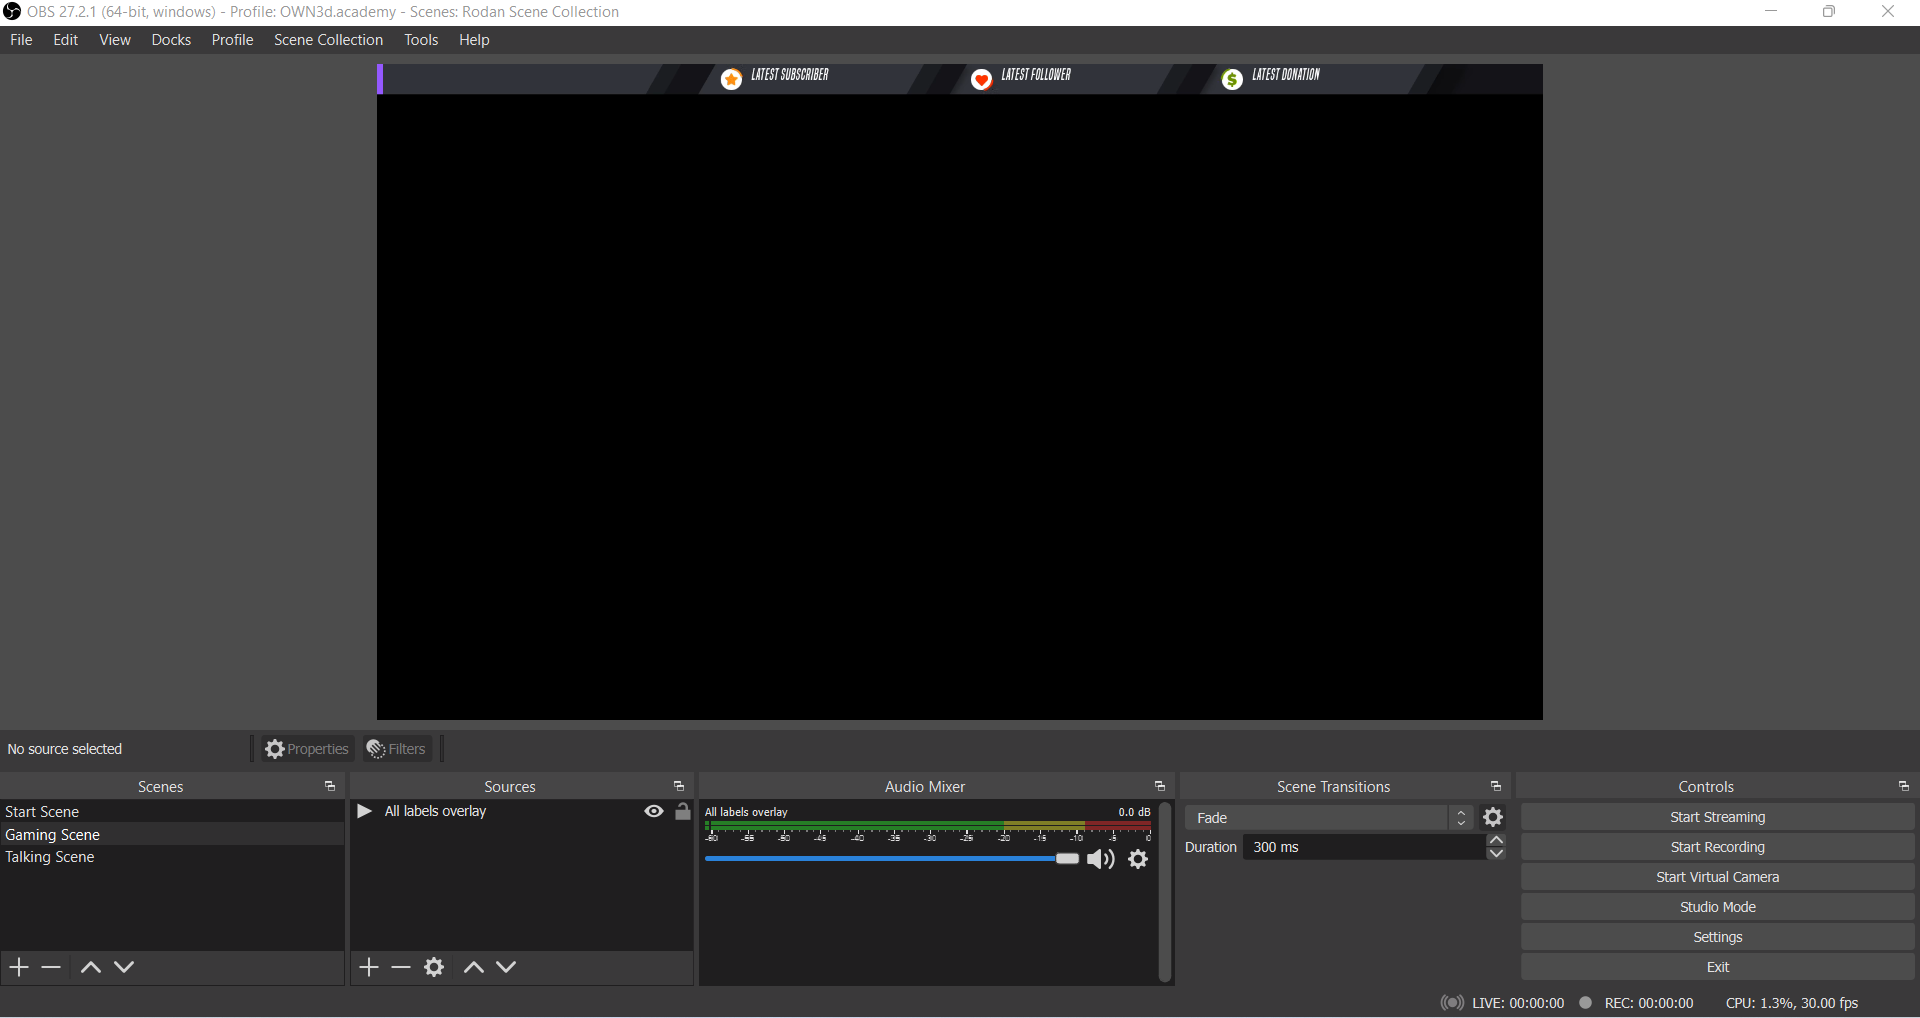Pop out the Audio Mixer dock
The image size is (1920, 1018).
coord(1160,787)
